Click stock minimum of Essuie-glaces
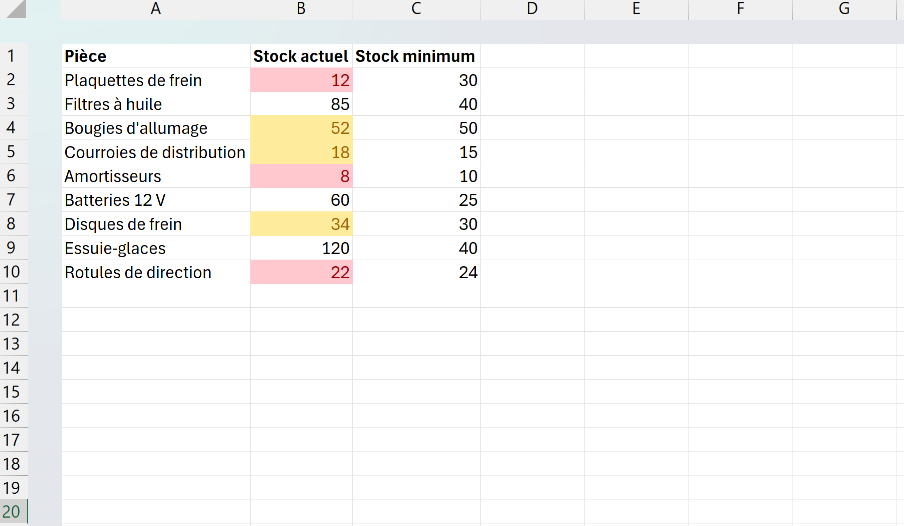 click(x=416, y=248)
